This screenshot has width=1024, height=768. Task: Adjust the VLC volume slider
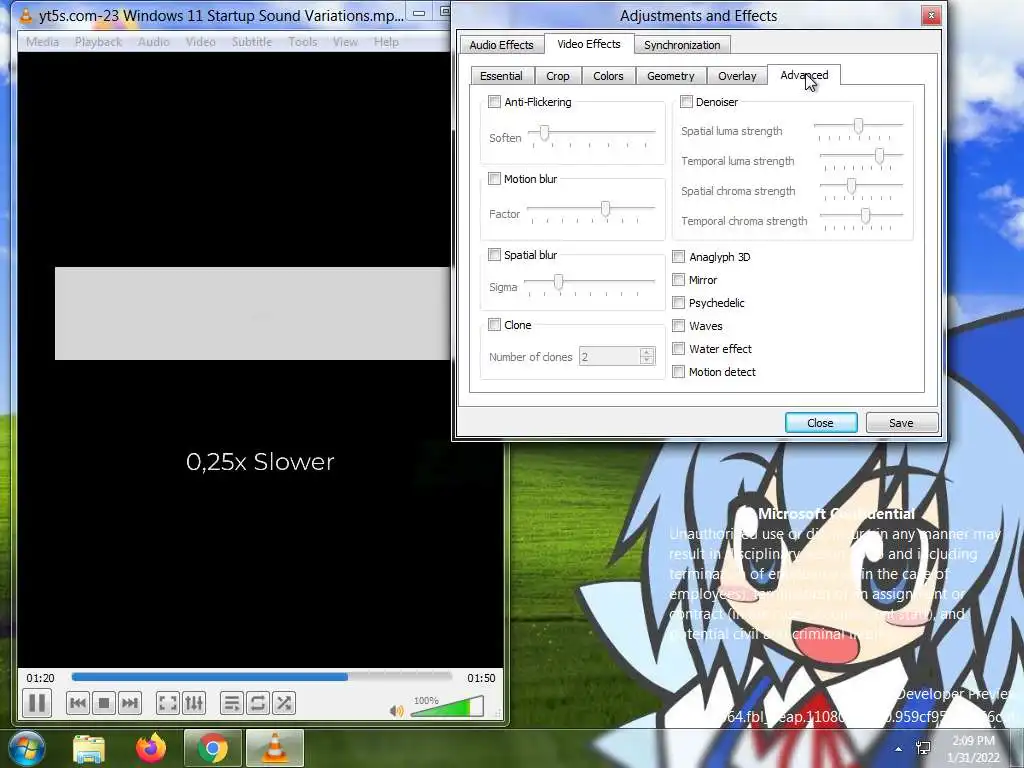[x=447, y=707]
